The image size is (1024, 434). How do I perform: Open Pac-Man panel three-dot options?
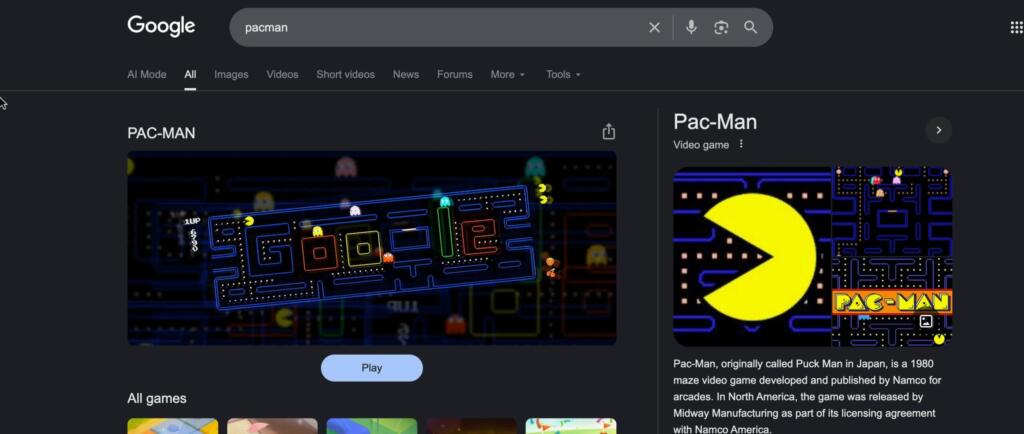tap(741, 144)
